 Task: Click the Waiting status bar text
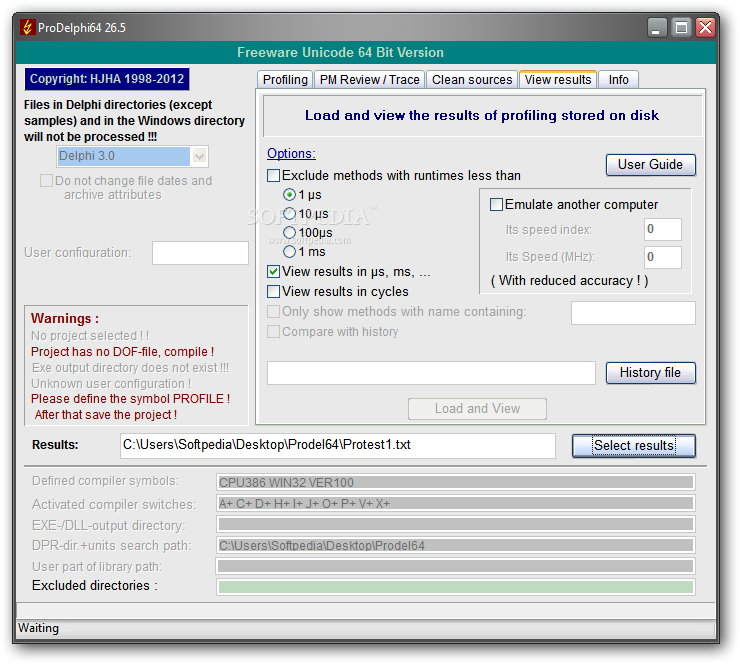tap(38, 628)
